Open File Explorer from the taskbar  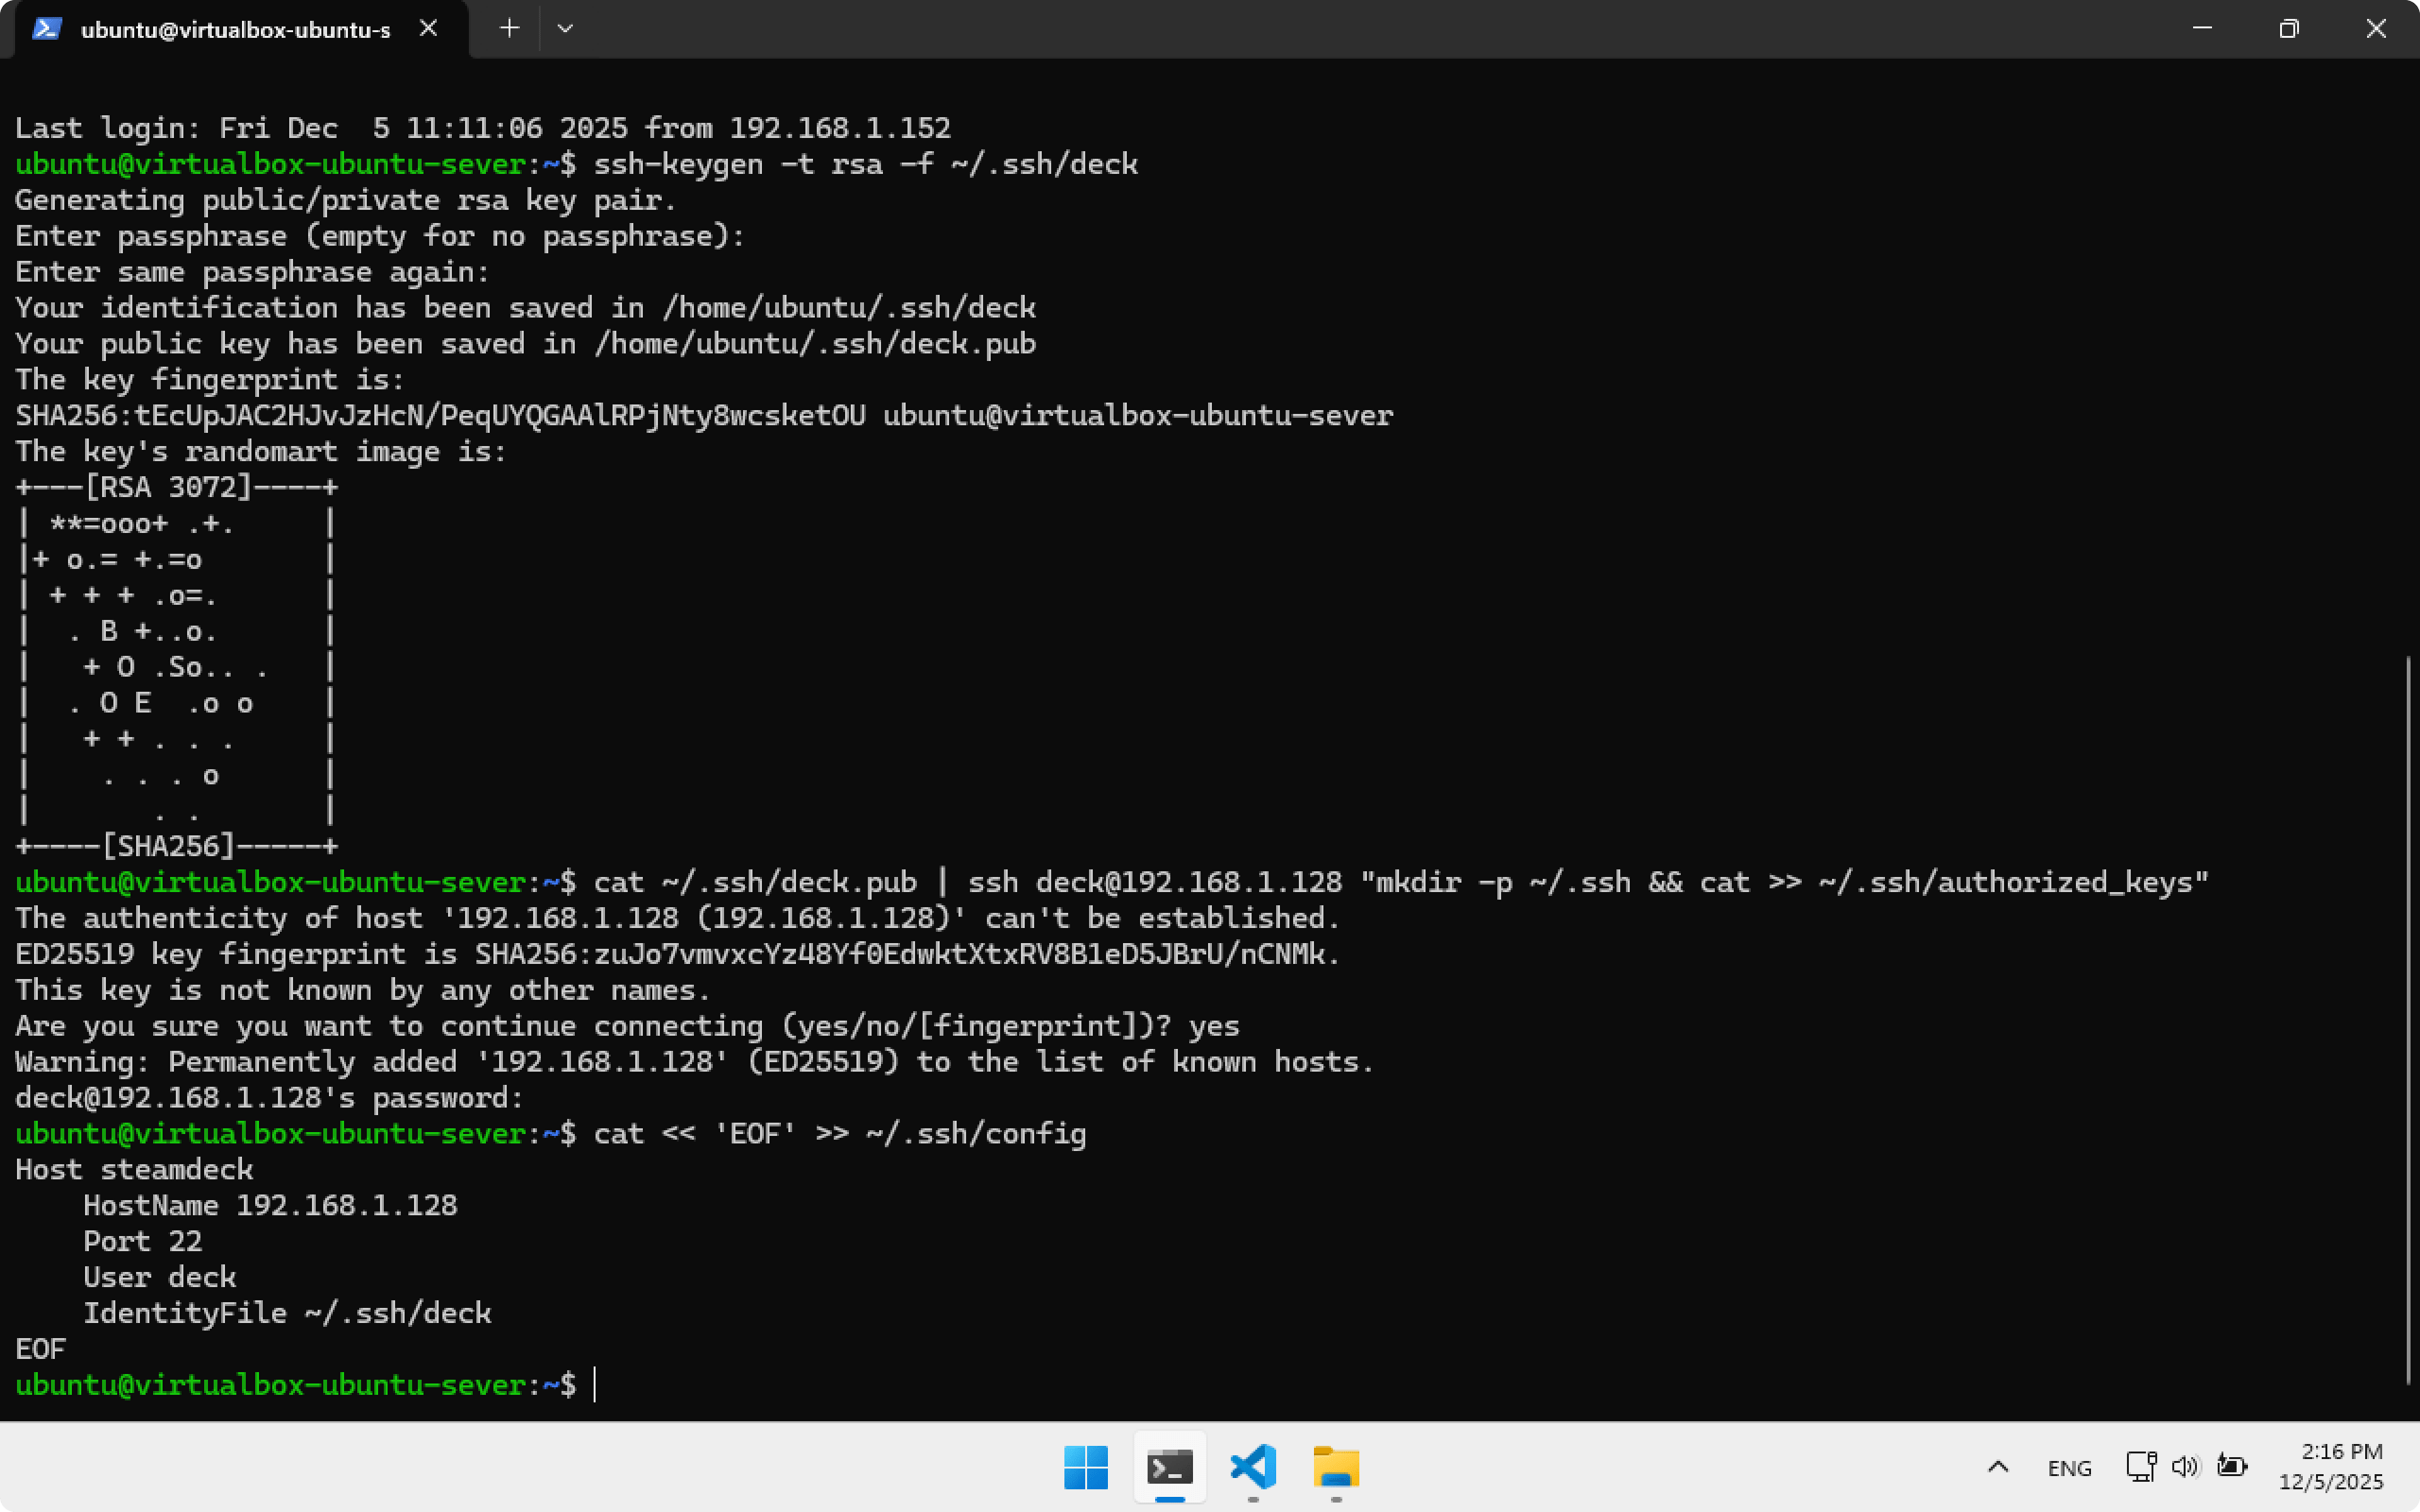(1336, 1467)
